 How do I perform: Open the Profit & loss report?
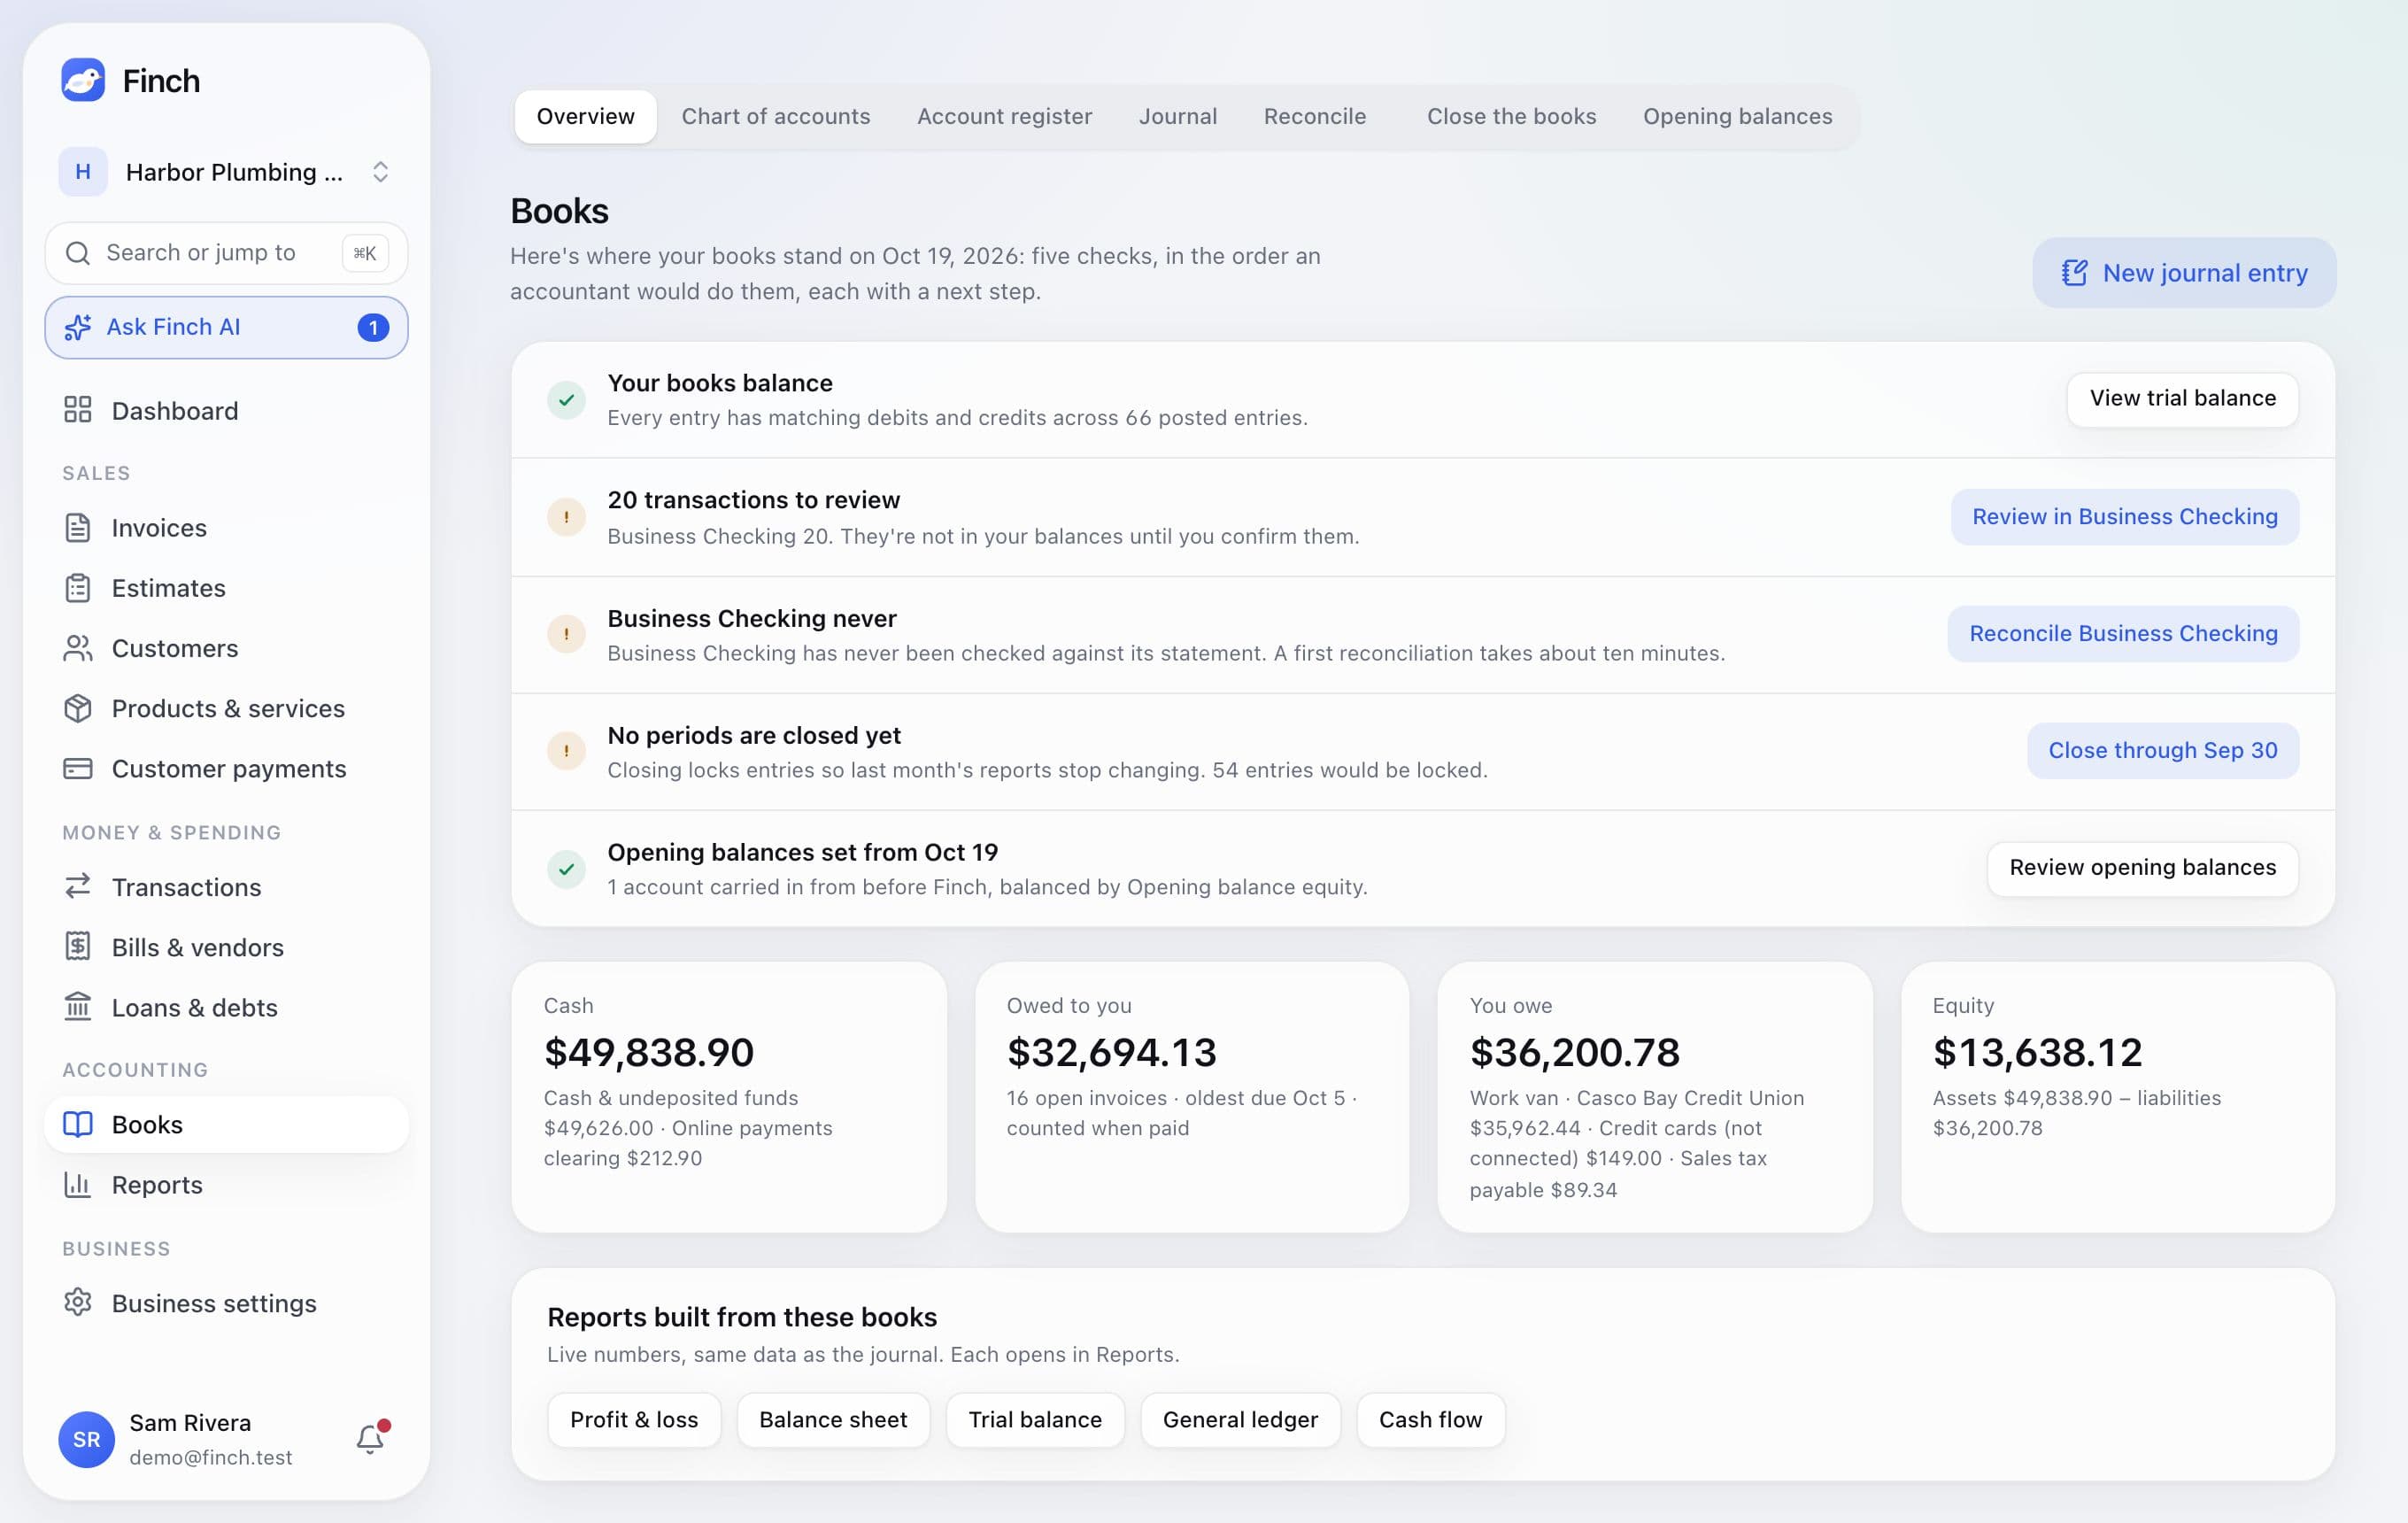pyautogui.click(x=634, y=1420)
